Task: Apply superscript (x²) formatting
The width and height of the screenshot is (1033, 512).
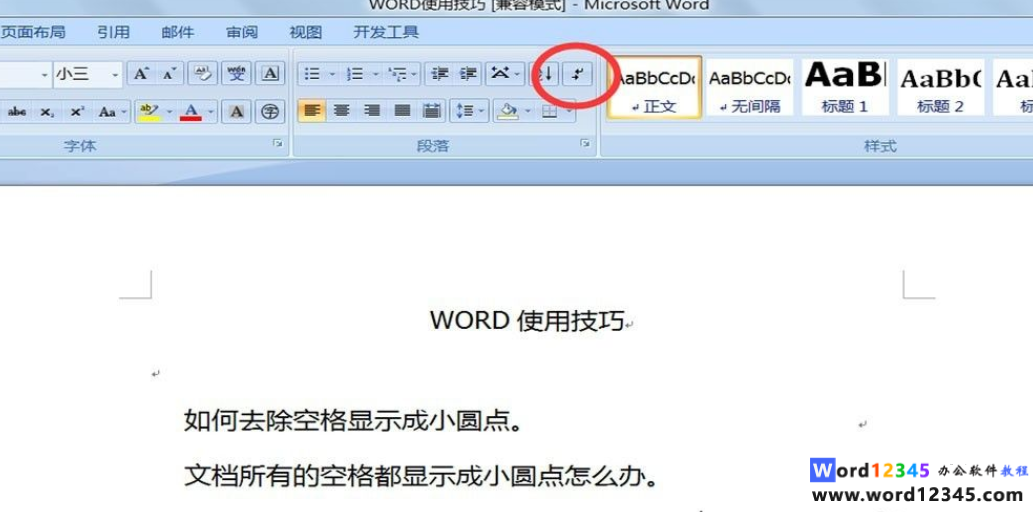Action: pyautogui.click(x=77, y=111)
